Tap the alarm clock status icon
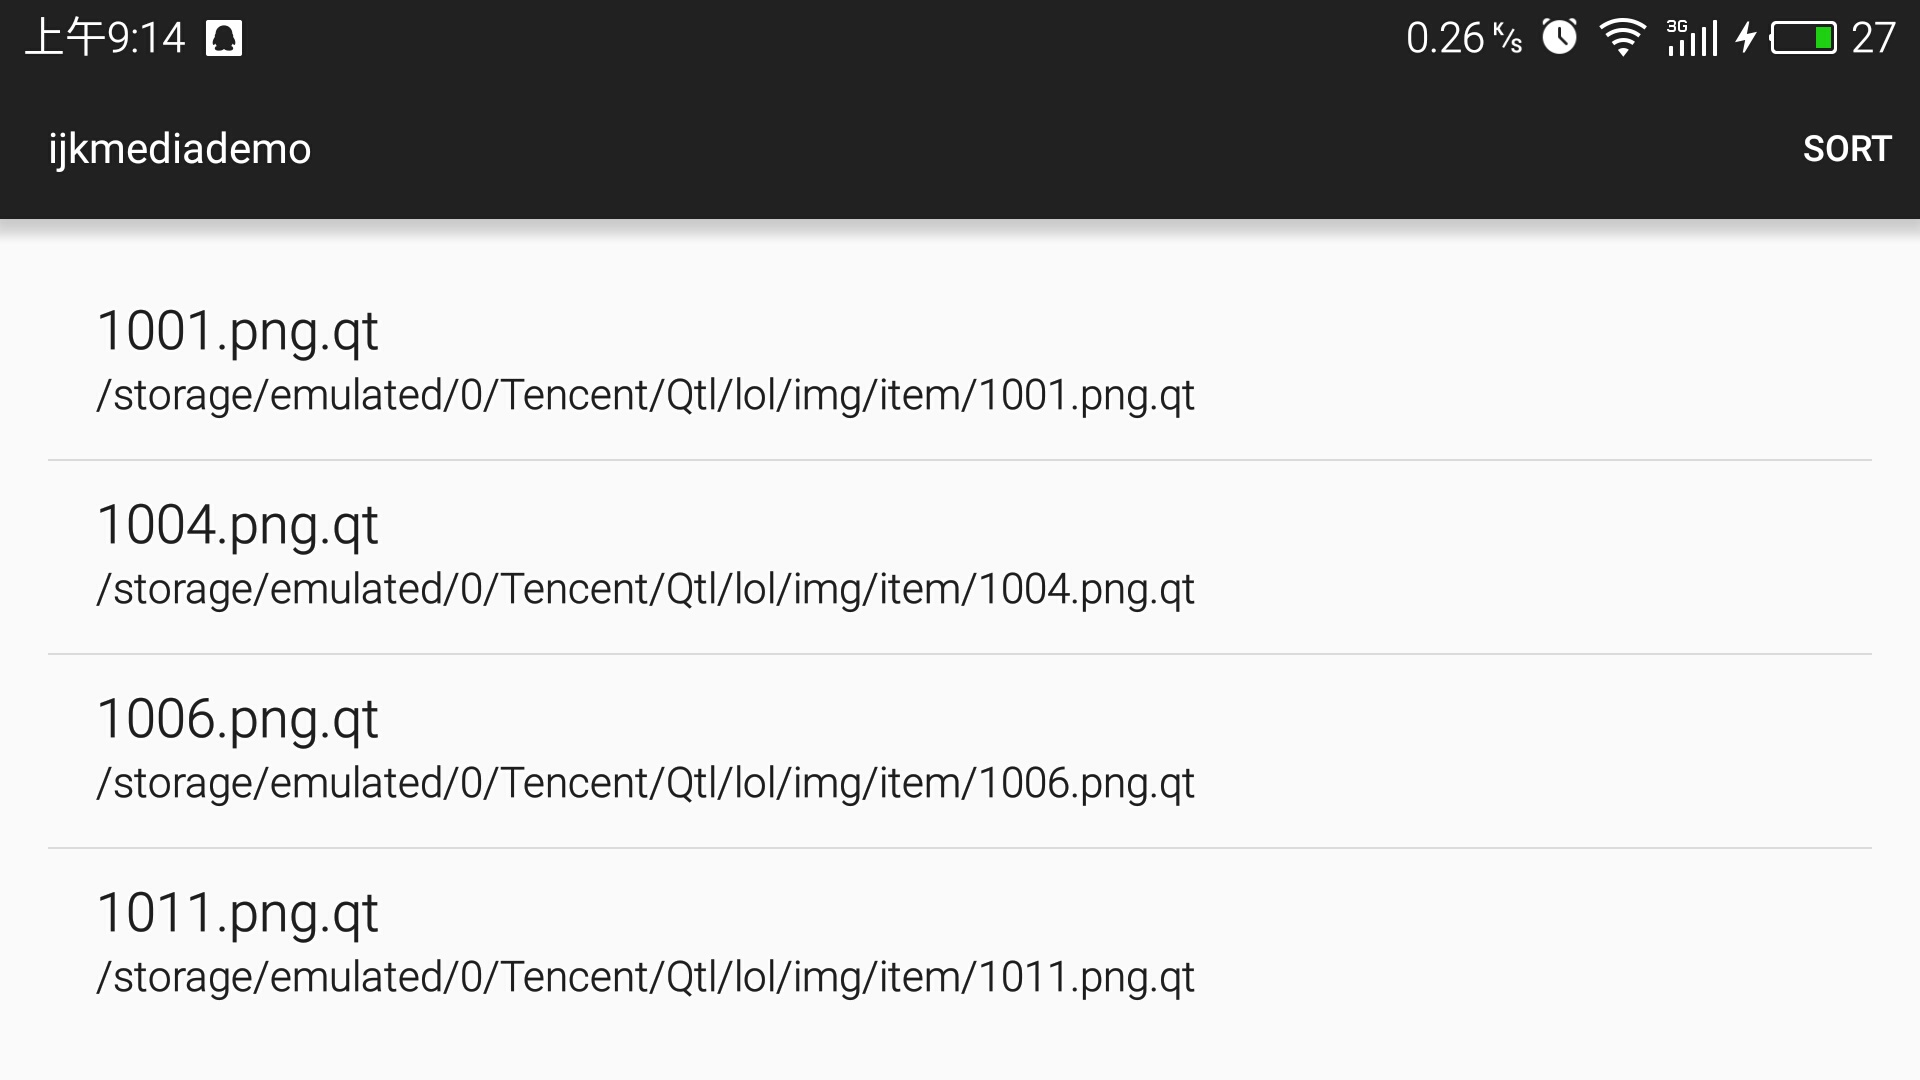This screenshot has height=1080, width=1920. pyautogui.click(x=1559, y=37)
